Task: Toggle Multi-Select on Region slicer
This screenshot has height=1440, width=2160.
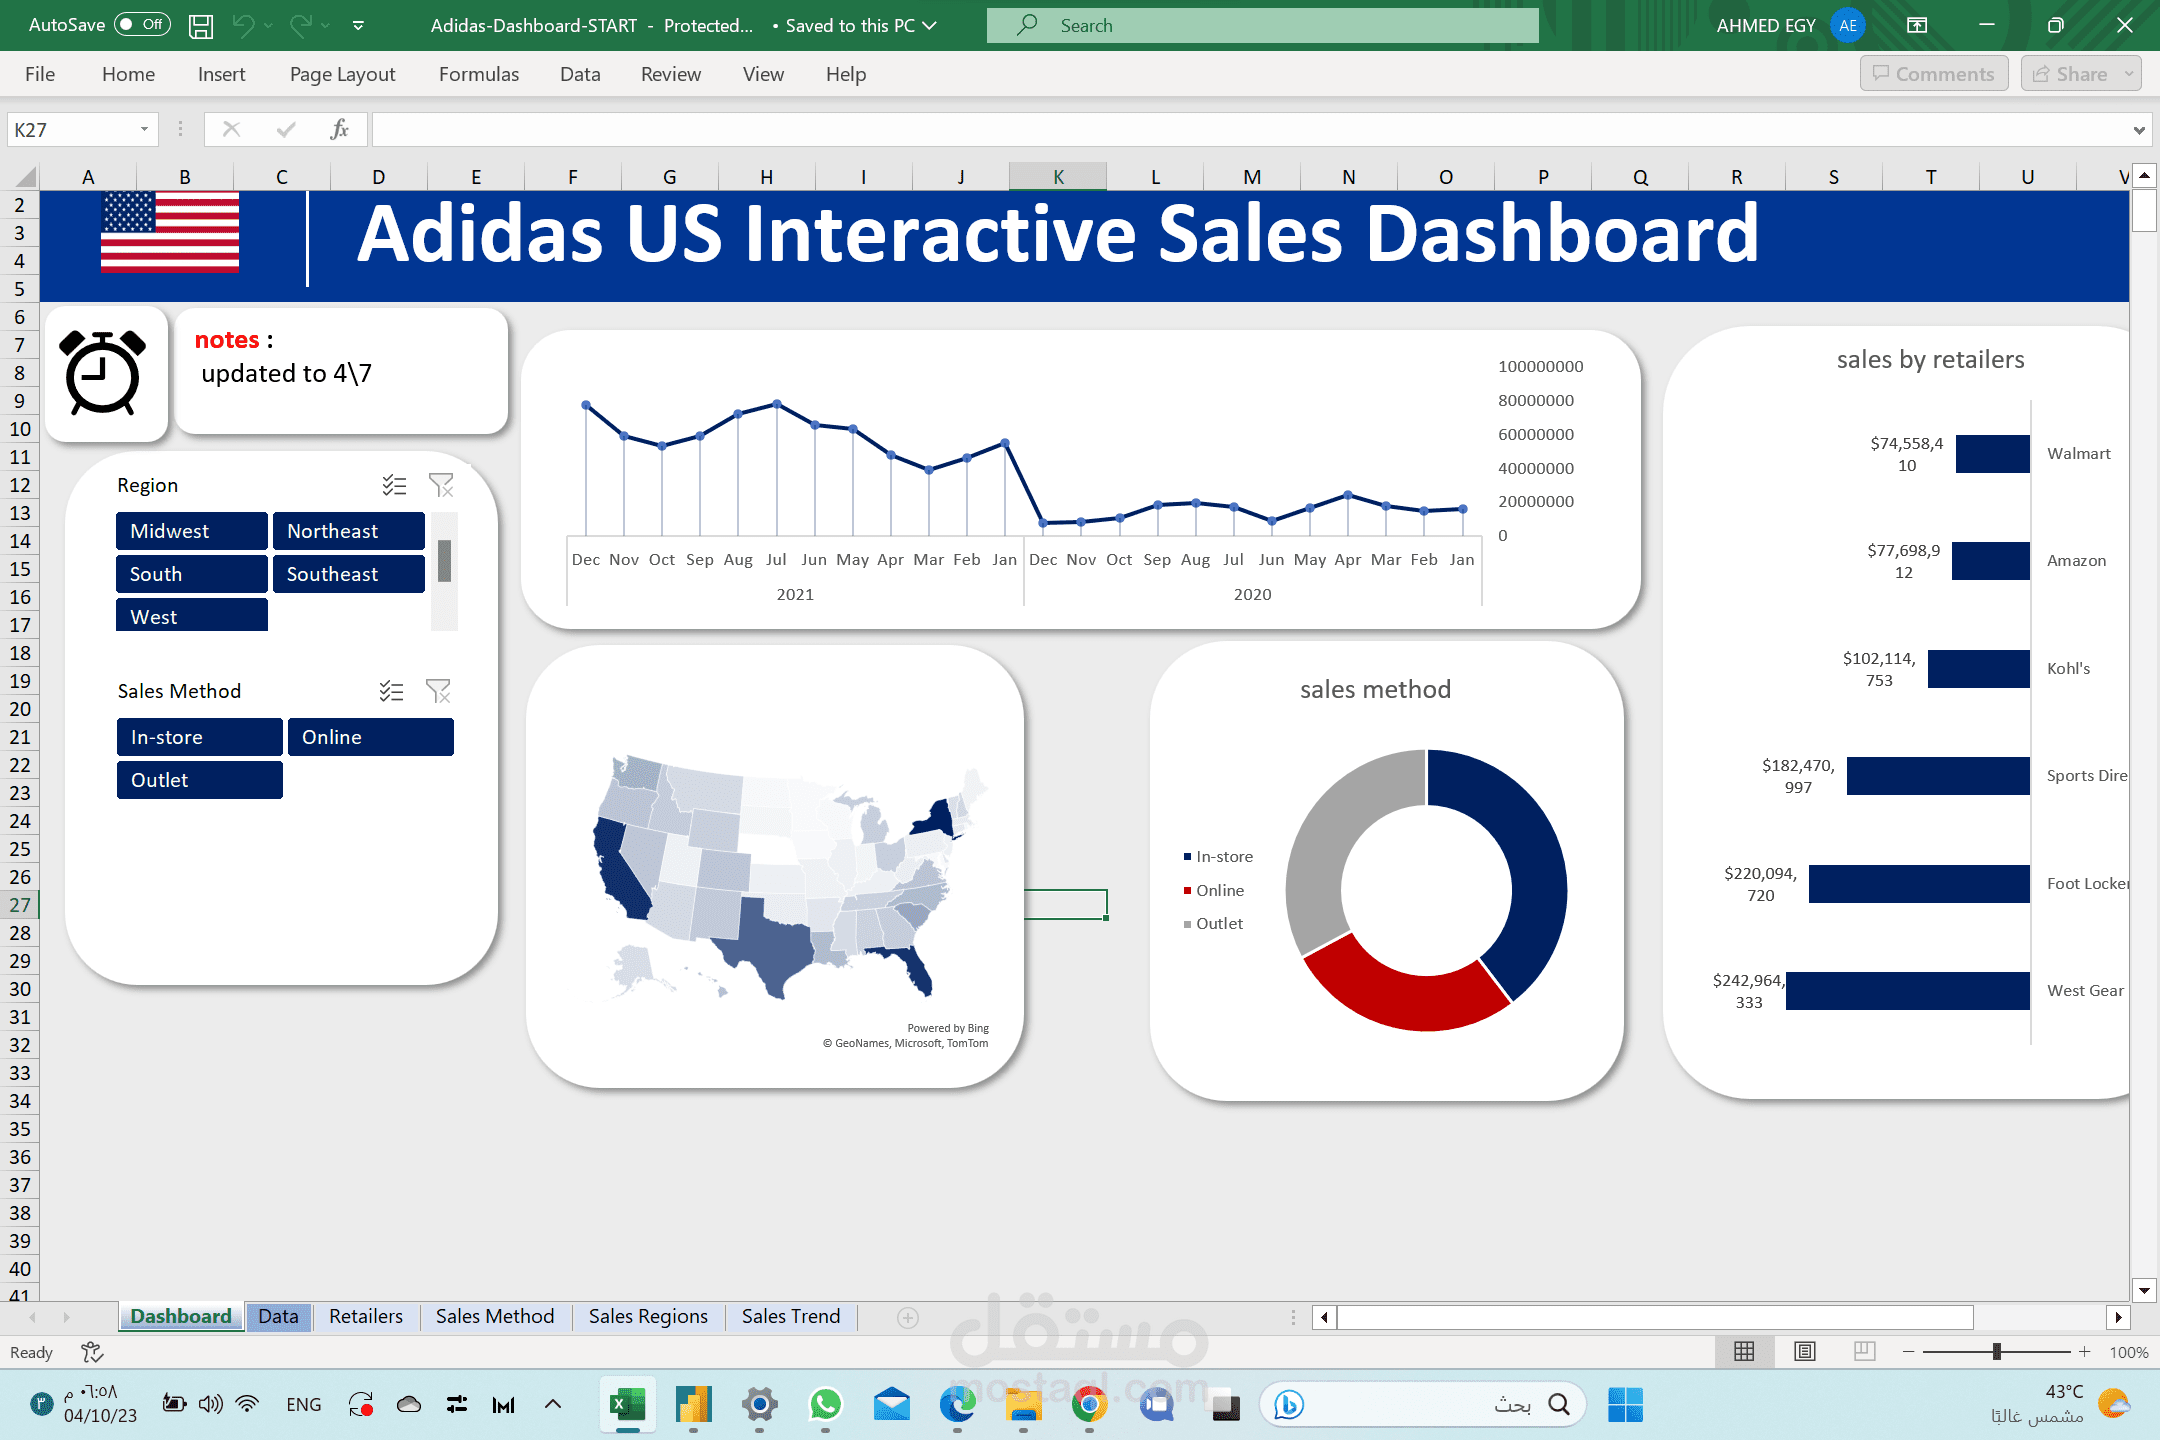Action: pos(394,486)
